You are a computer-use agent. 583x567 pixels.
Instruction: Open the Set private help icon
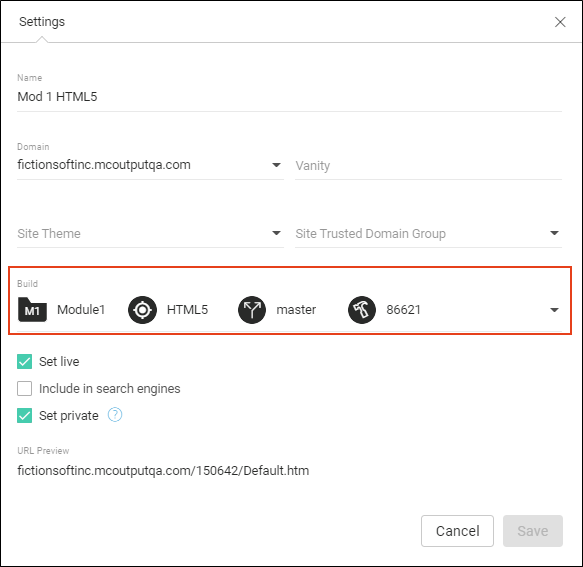pos(115,415)
